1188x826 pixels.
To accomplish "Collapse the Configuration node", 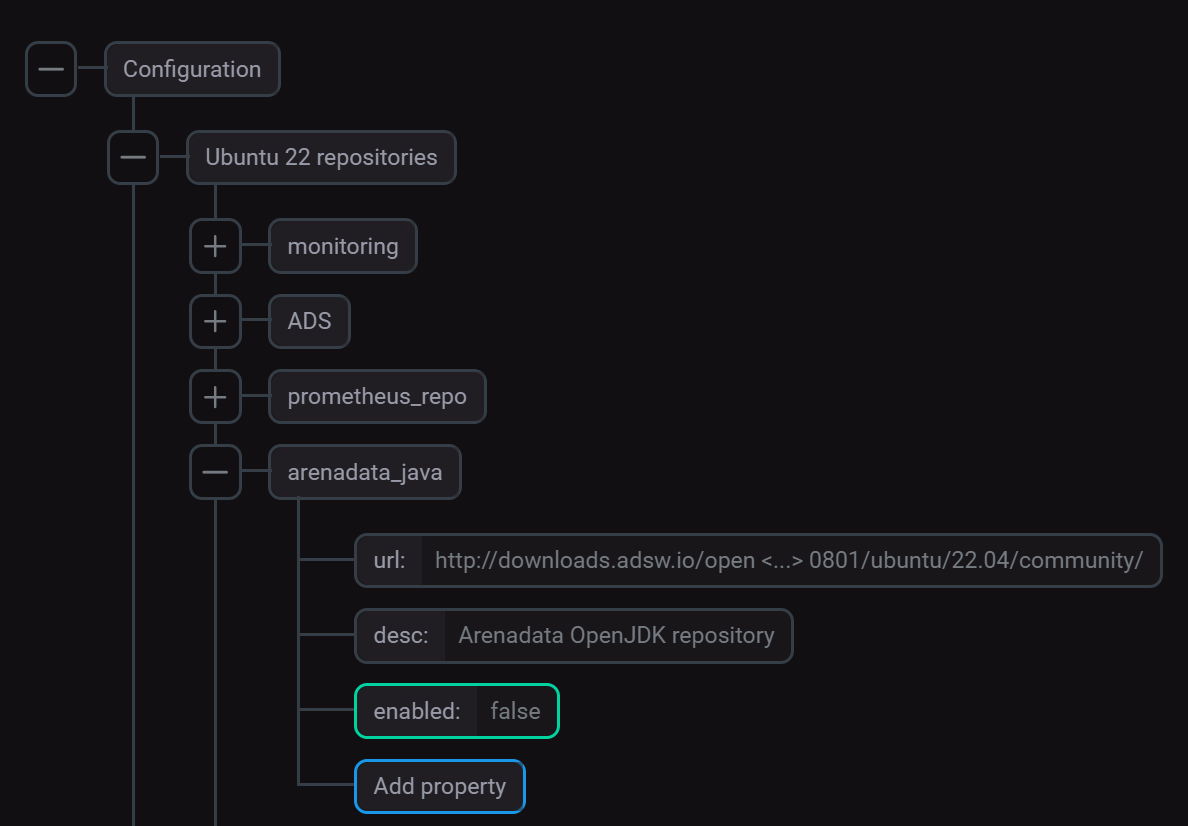I will (x=50, y=69).
